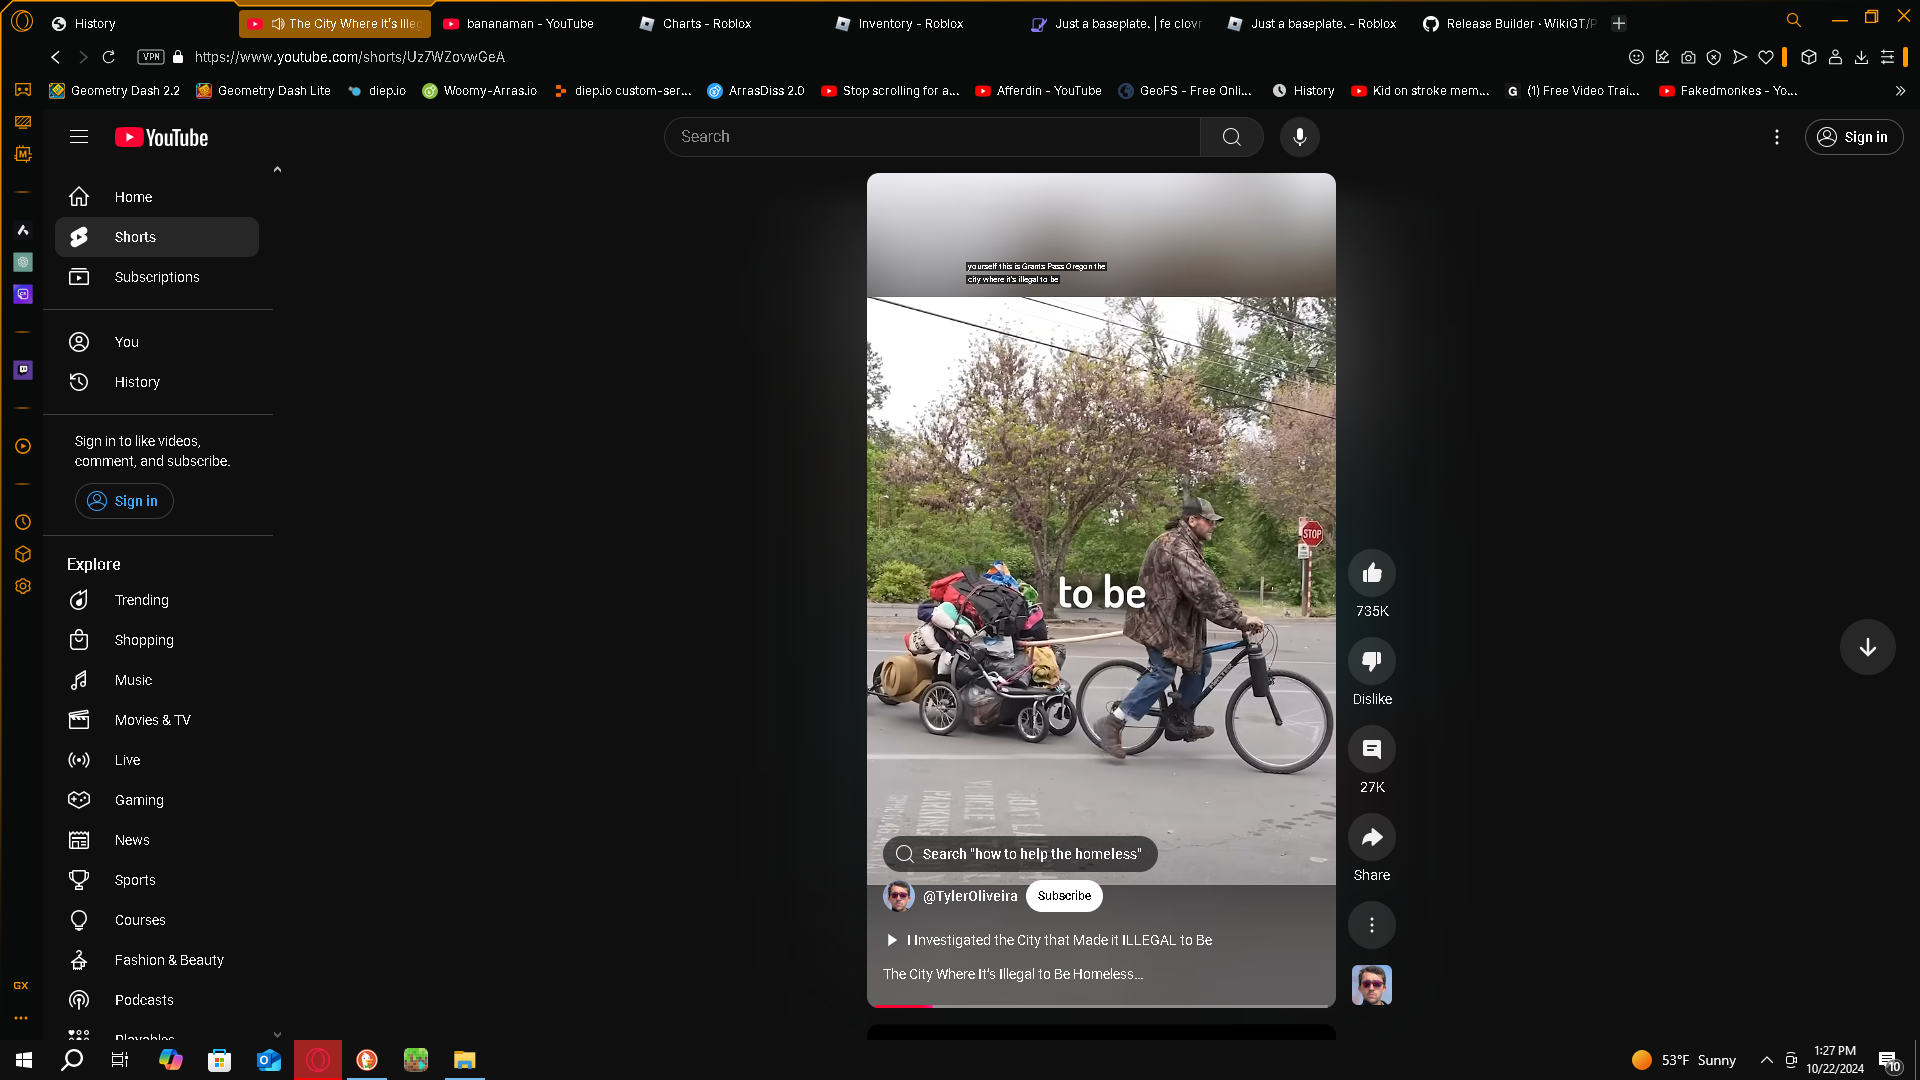Click the Share arrow icon
The width and height of the screenshot is (1920, 1080).
[x=1371, y=837]
